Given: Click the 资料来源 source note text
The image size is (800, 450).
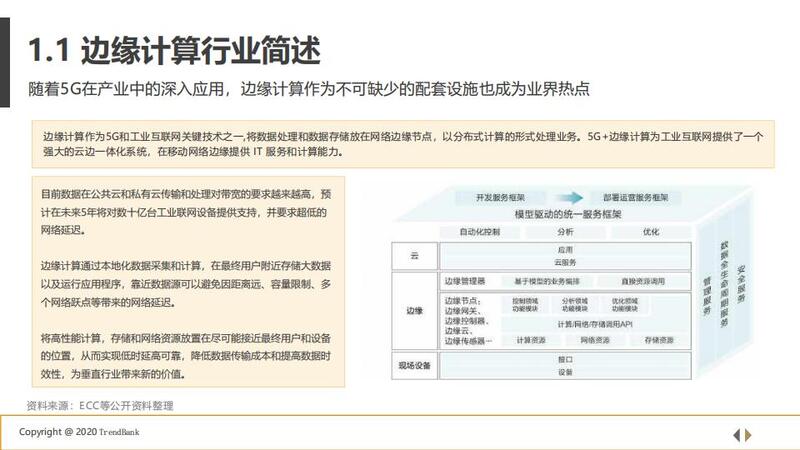Looking at the screenshot, I should click(x=106, y=406).
